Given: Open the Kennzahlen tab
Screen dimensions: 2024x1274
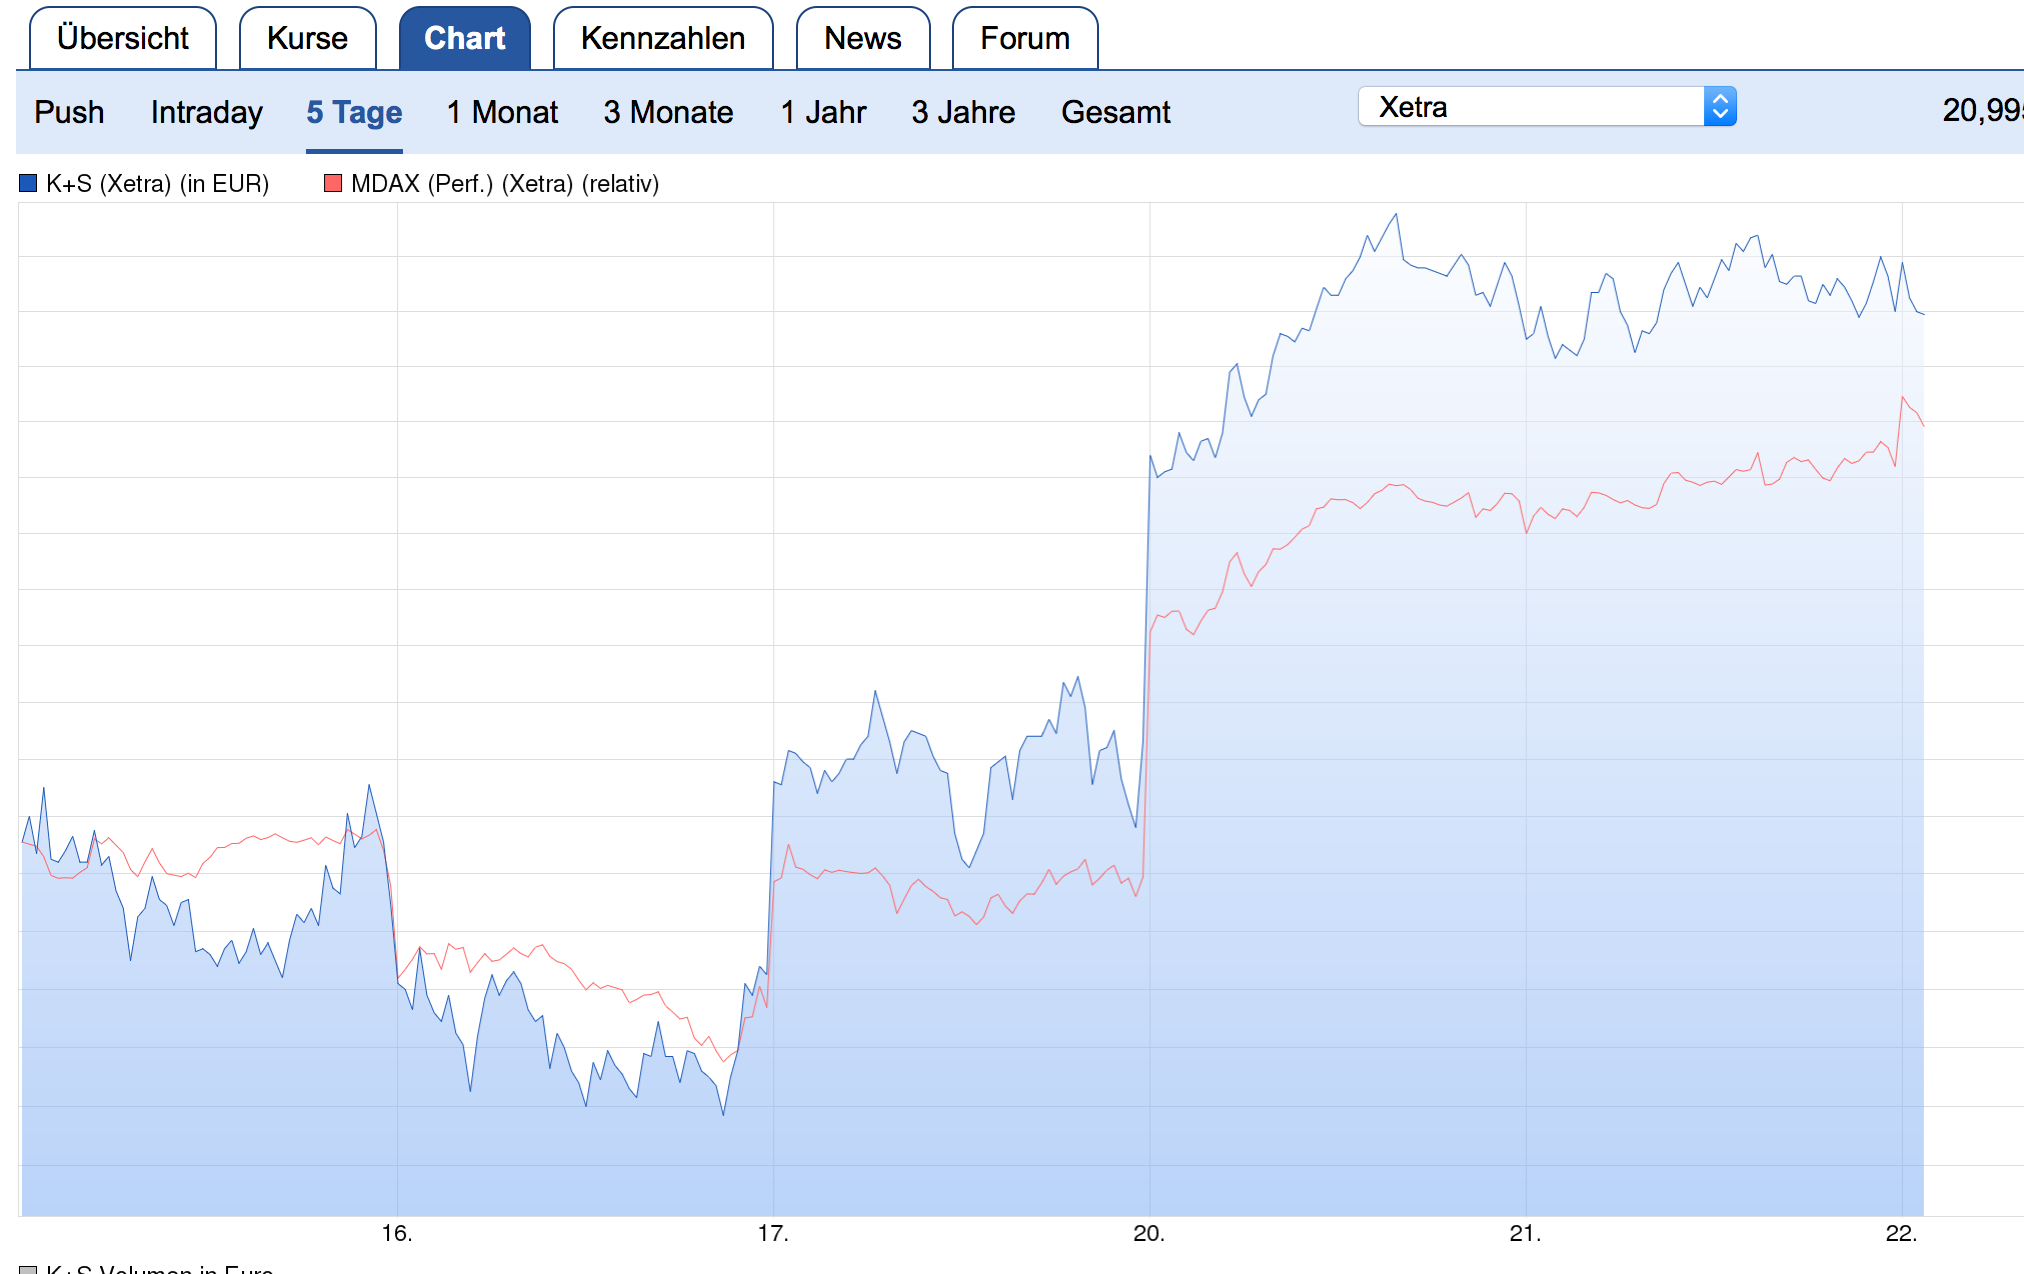Looking at the screenshot, I should 662,39.
